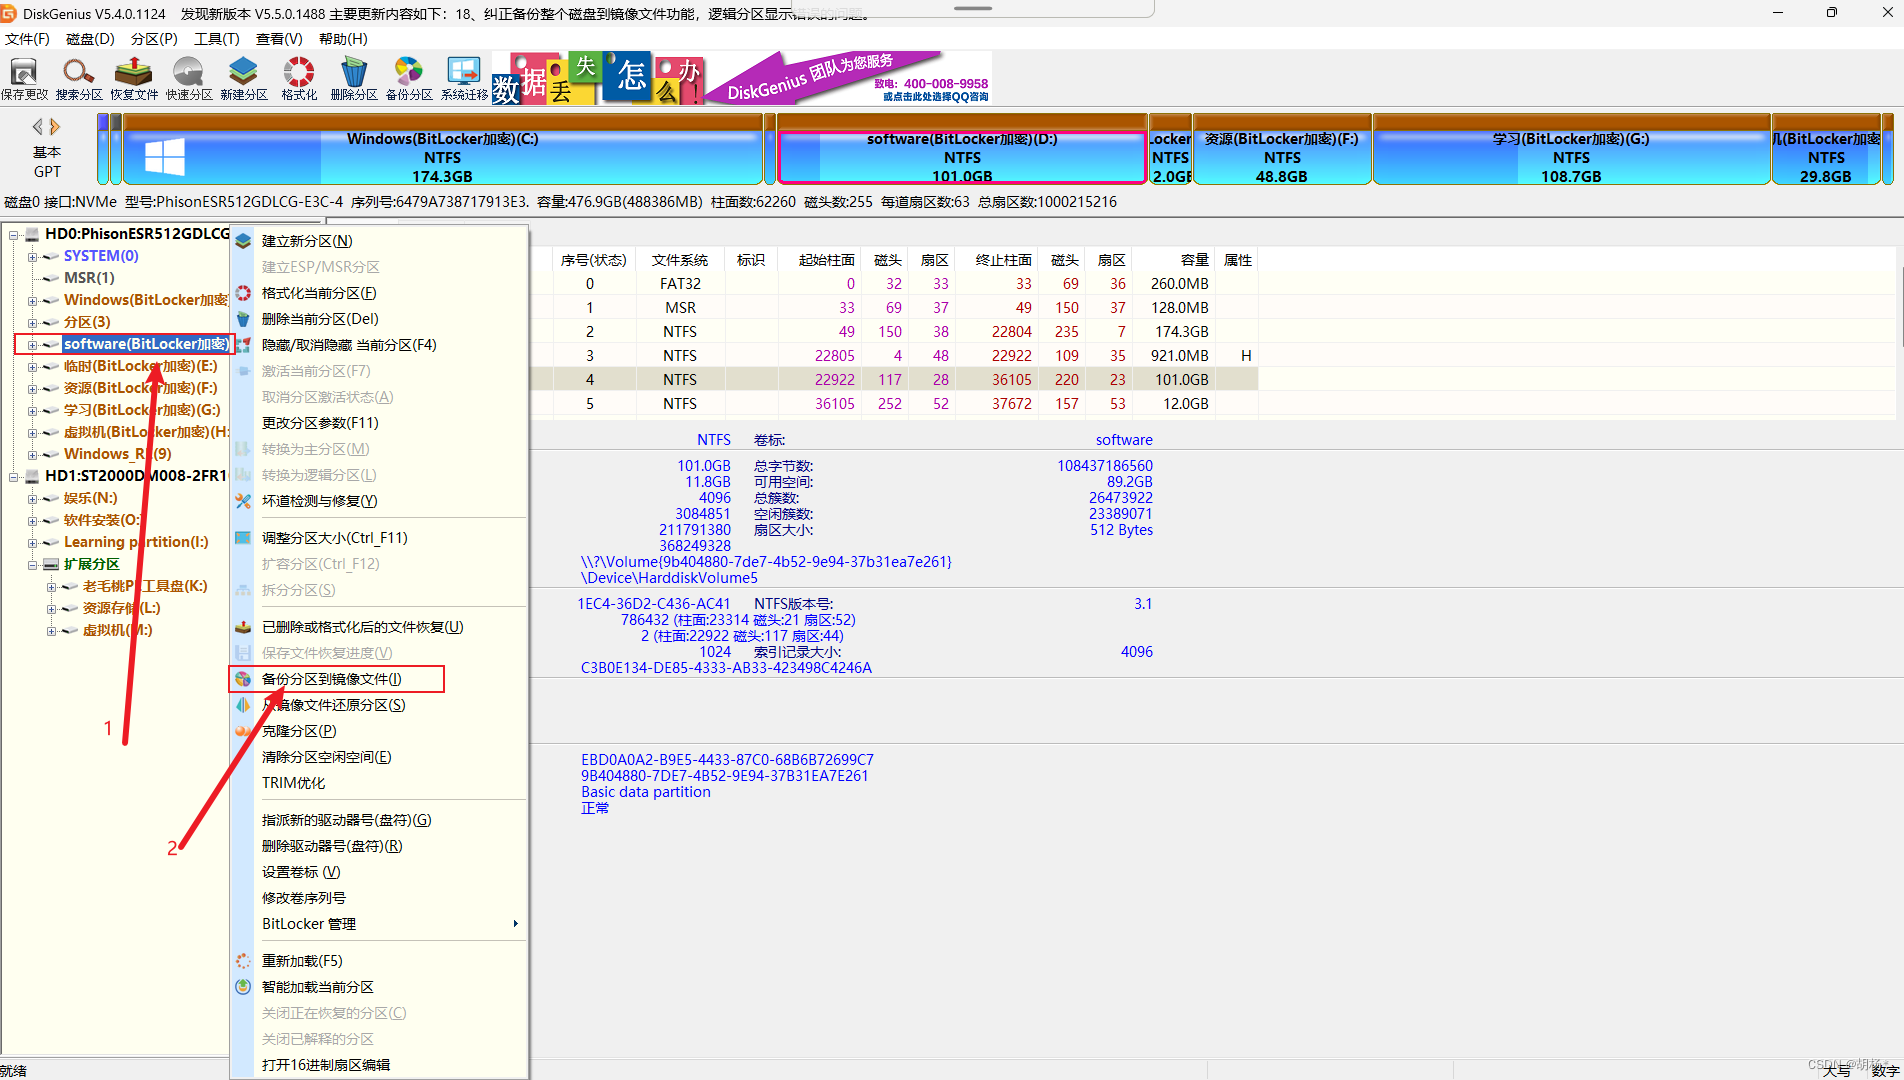
Task: Click the 格式化 toolbar icon
Action: 299,78
